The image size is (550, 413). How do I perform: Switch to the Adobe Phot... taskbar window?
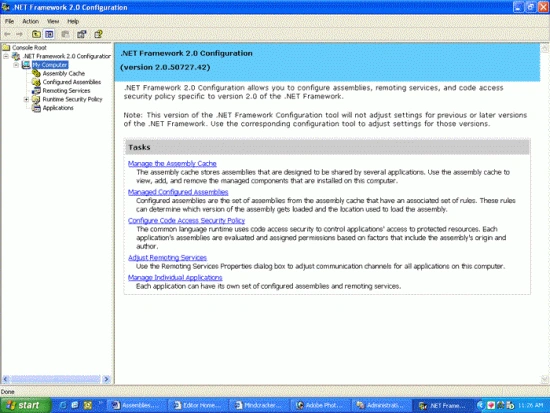(321, 405)
